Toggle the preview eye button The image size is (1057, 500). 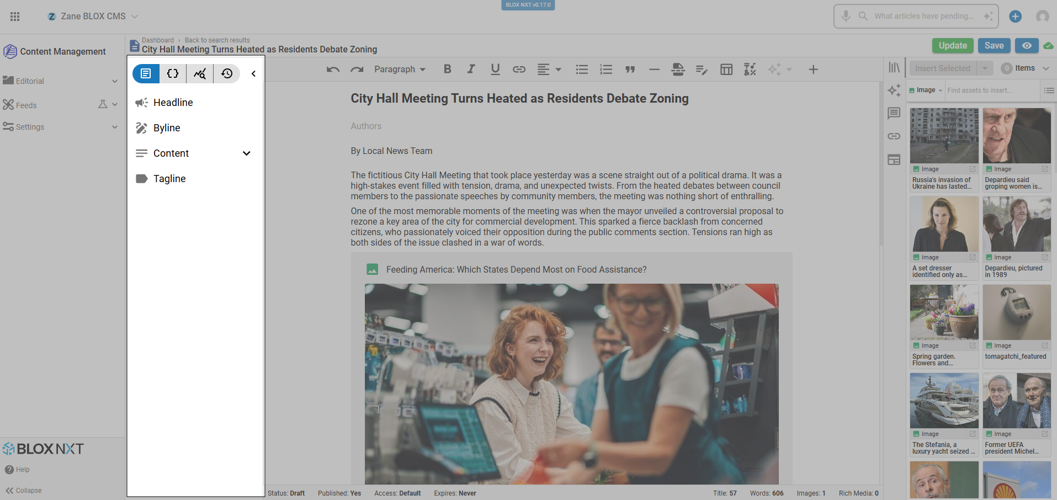1027,45
